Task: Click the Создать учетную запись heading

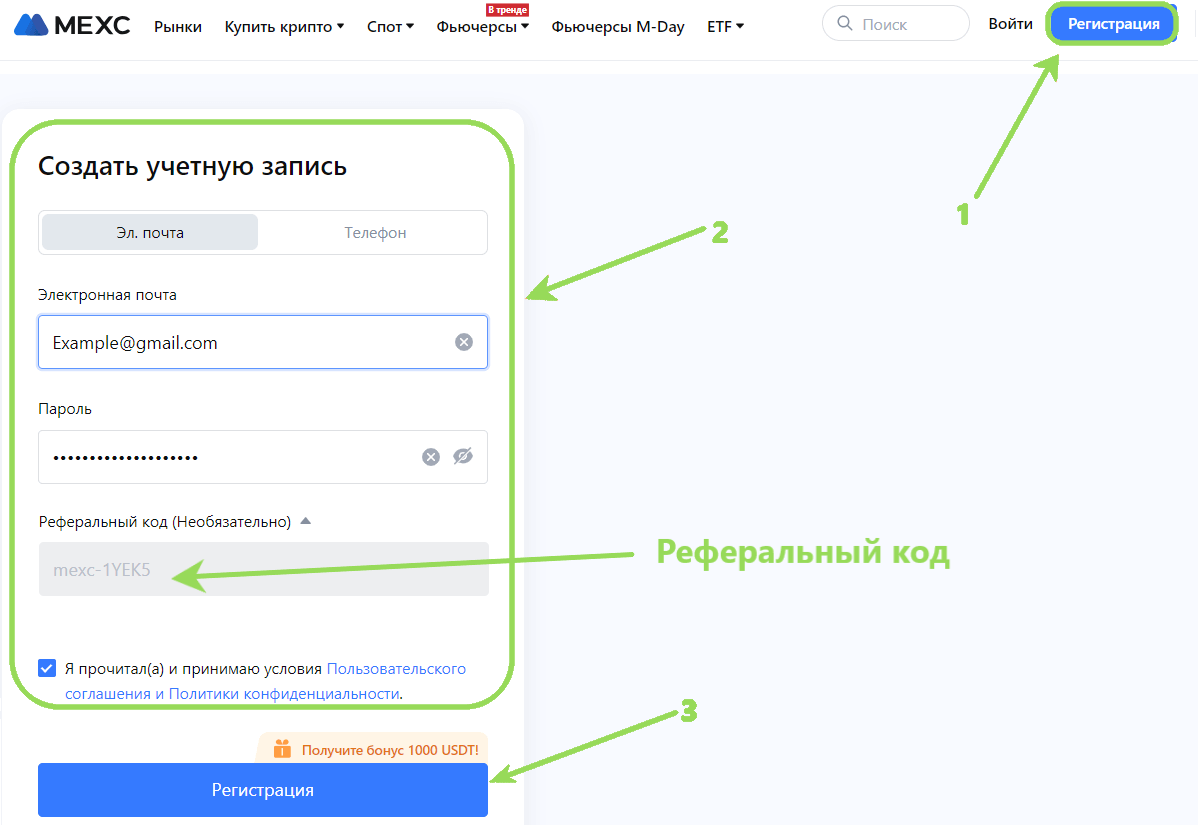Action: 193,166
